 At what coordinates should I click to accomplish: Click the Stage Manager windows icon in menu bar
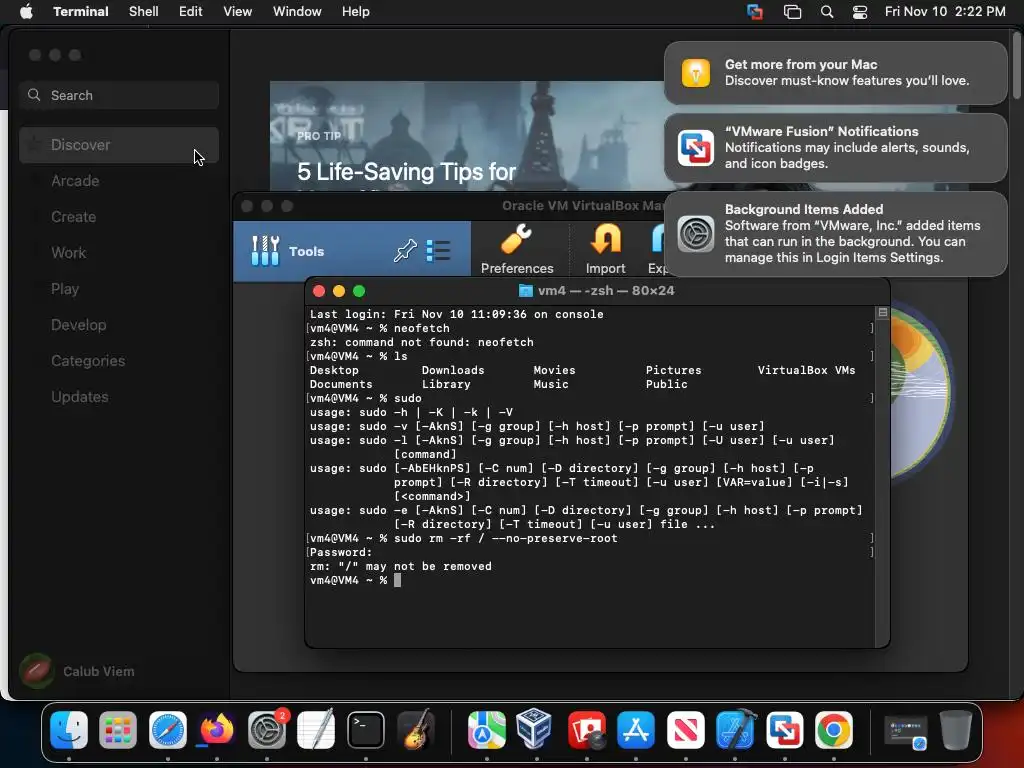pos(792,12)
